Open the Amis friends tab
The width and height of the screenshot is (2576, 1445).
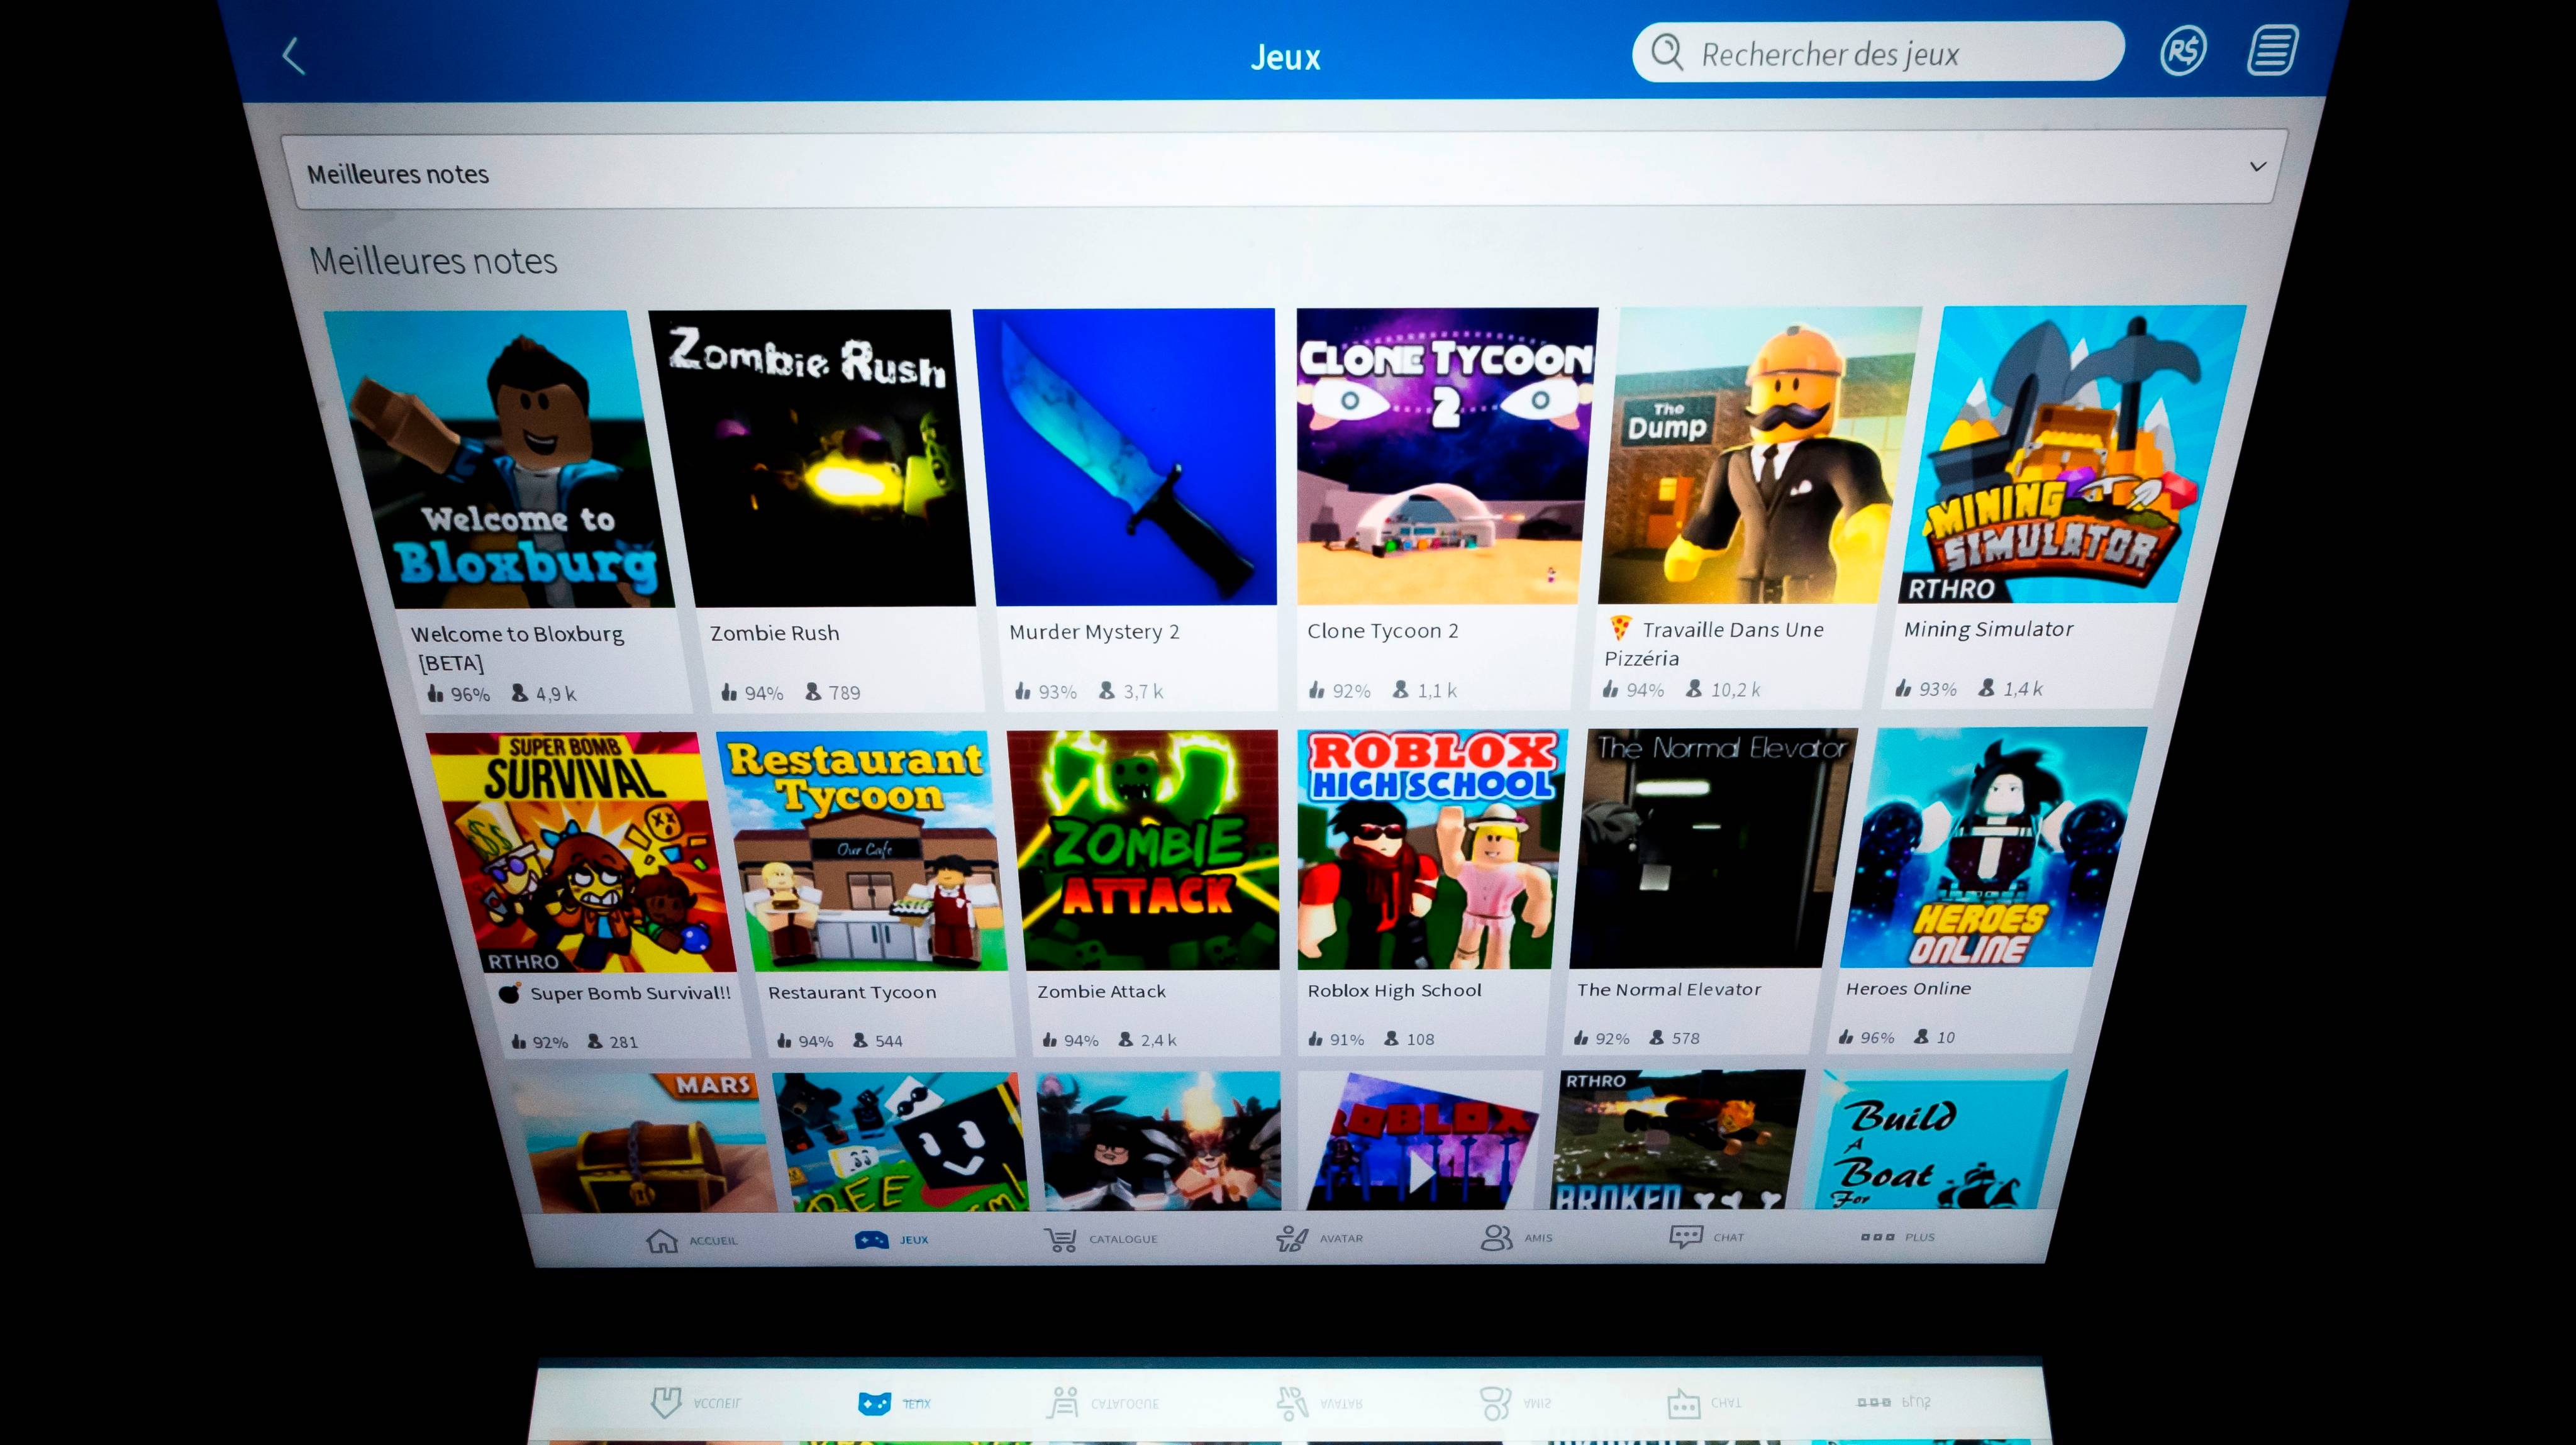1516,1237
